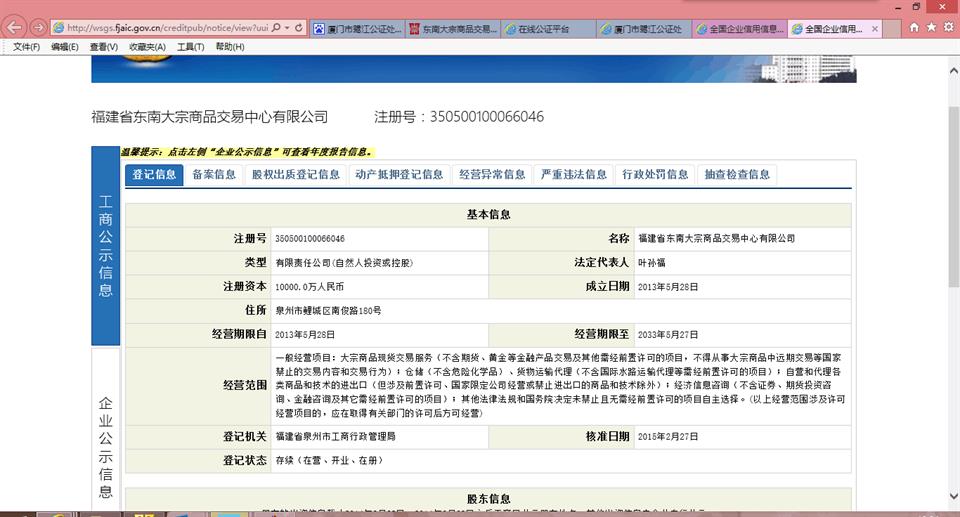Open the 文件(F) menu
960x517 pixels.
[x=26, y=47]
